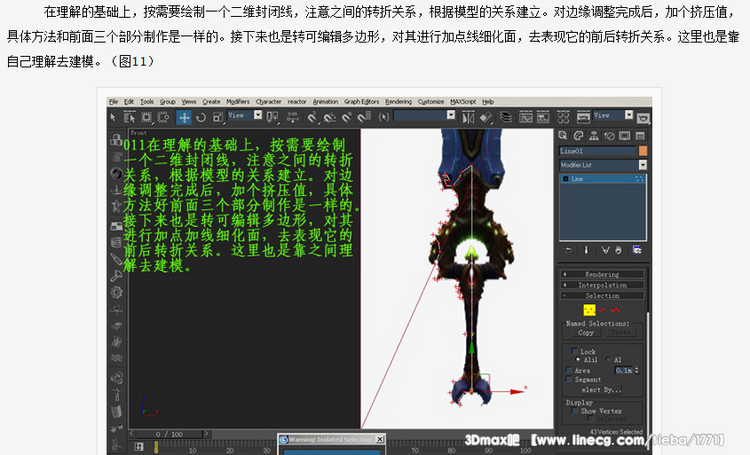Open the Modifiers menu
This screenshot has width=750, height=455.
coord(238,102)
